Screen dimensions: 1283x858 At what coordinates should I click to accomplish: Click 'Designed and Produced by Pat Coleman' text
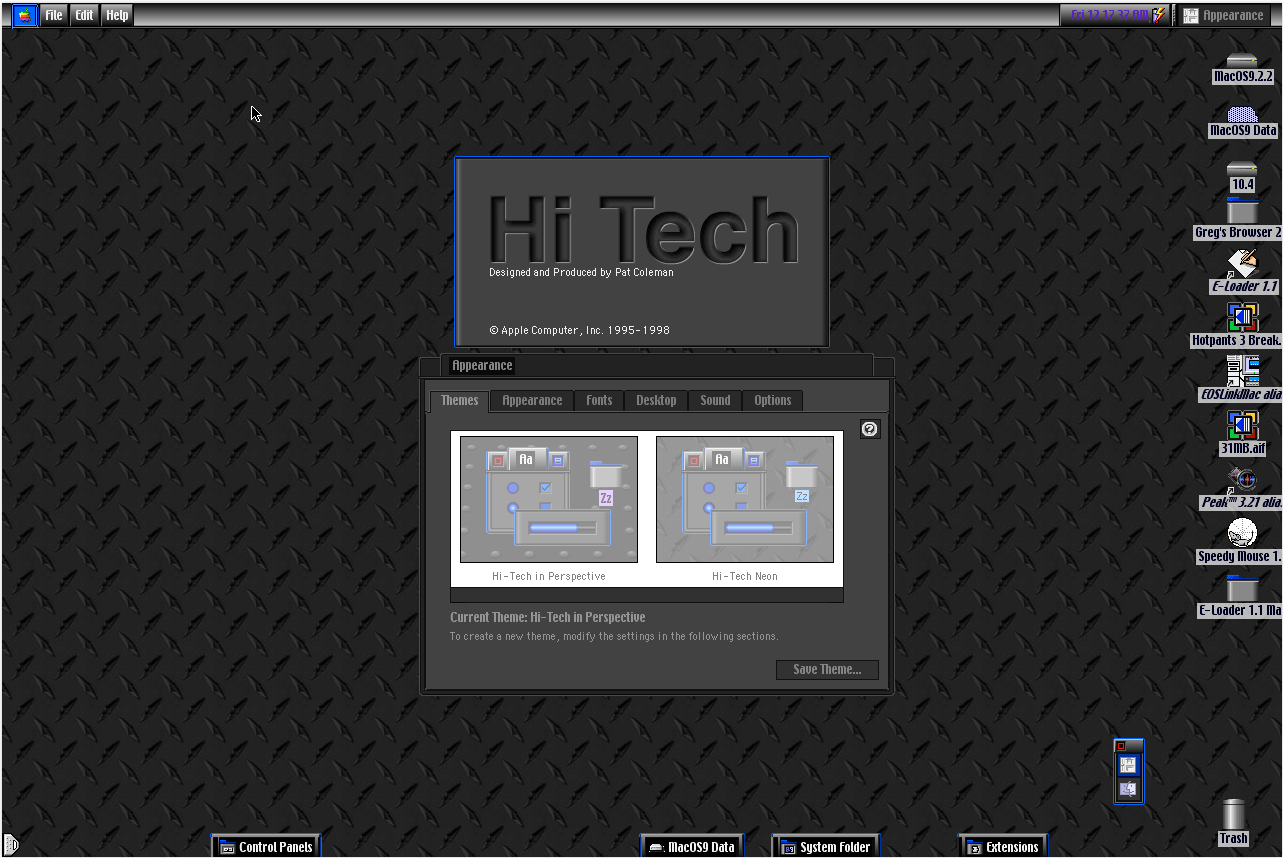[x=581, y=272]
